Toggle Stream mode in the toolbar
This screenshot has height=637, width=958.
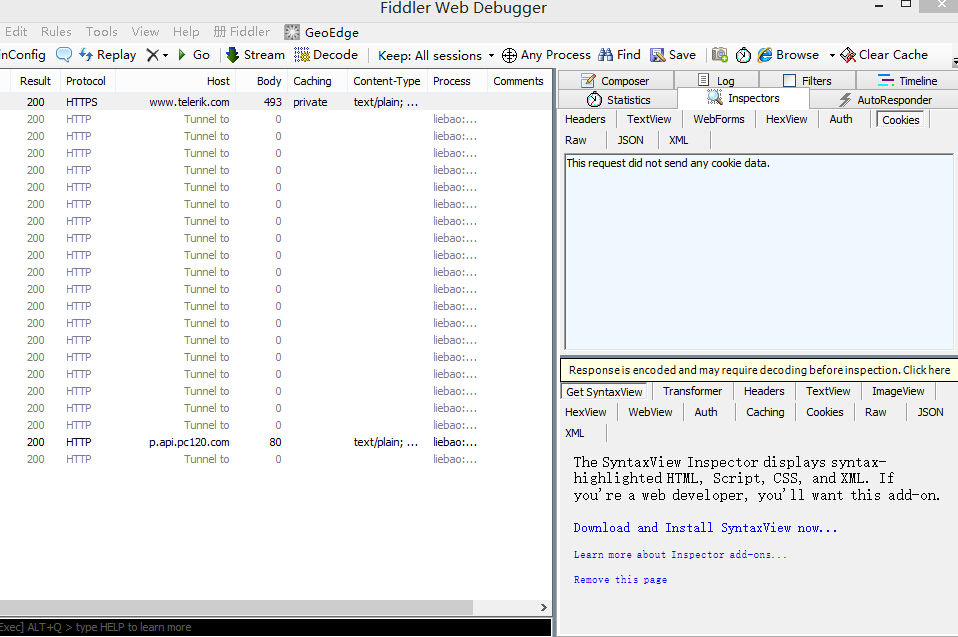[x=255, y=55]
